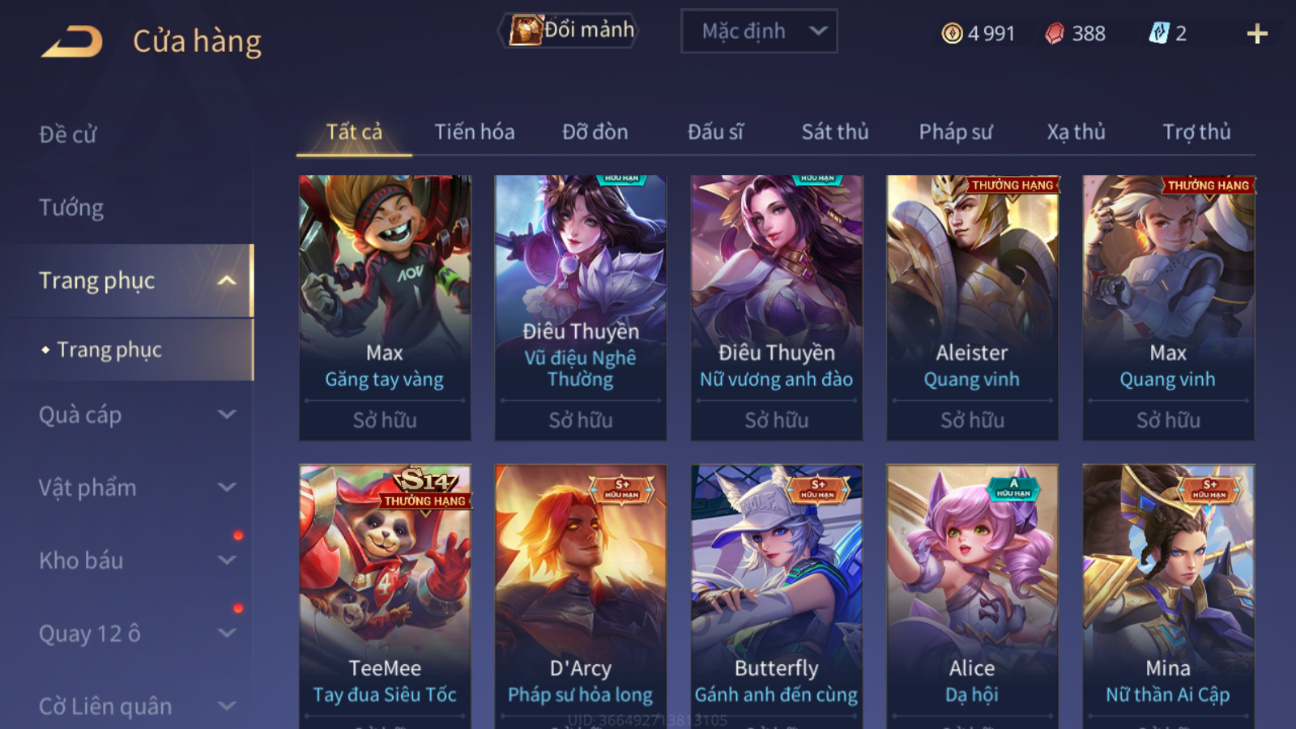Tap the gold coin balance icon

[952, 34]
